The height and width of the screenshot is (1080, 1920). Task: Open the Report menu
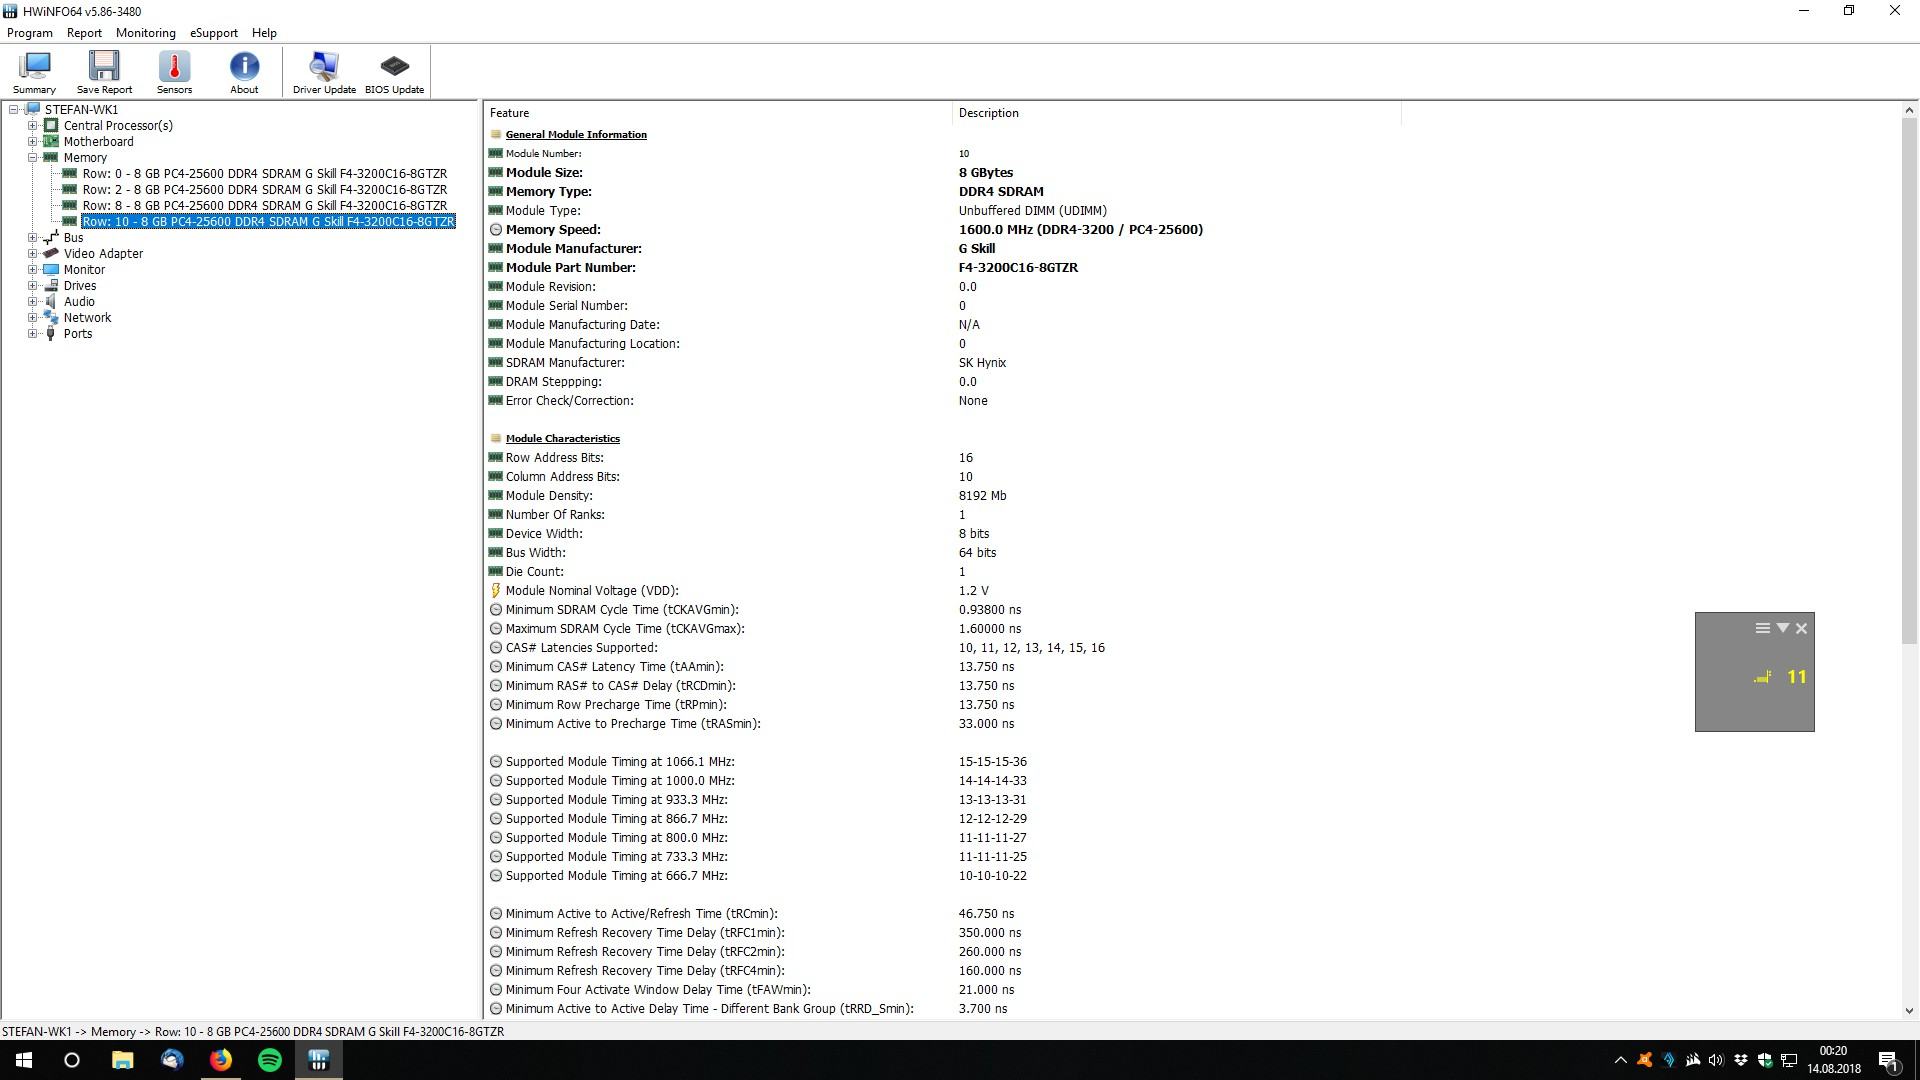pyautogui.click(x=84, y=33)
